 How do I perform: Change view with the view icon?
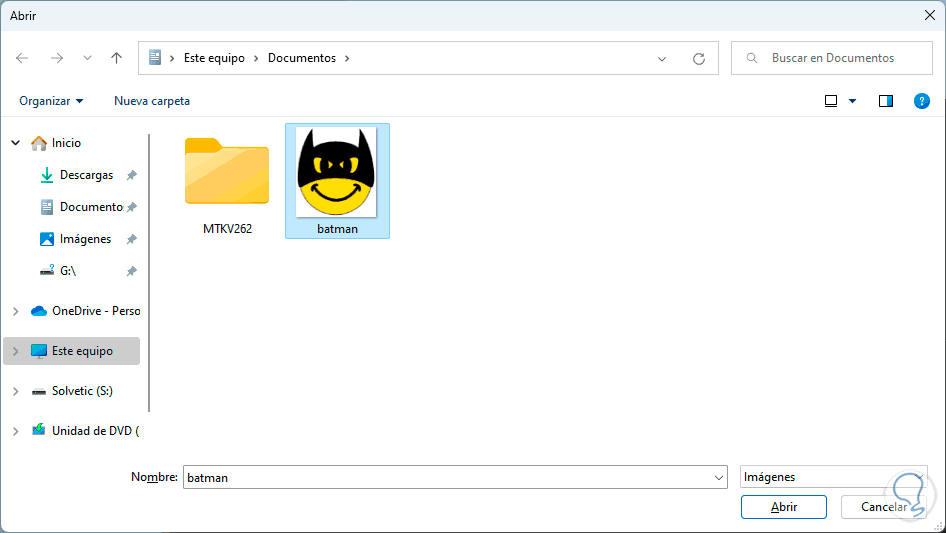831,101
